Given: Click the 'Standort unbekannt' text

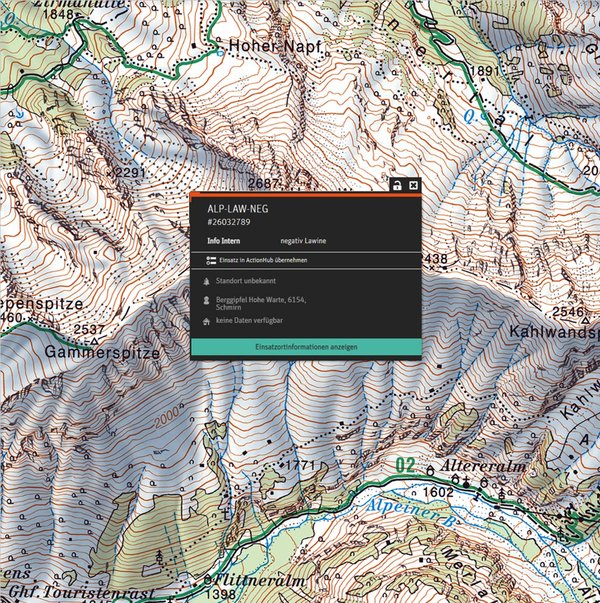Looking at the screenshot, I should [246, 283].
